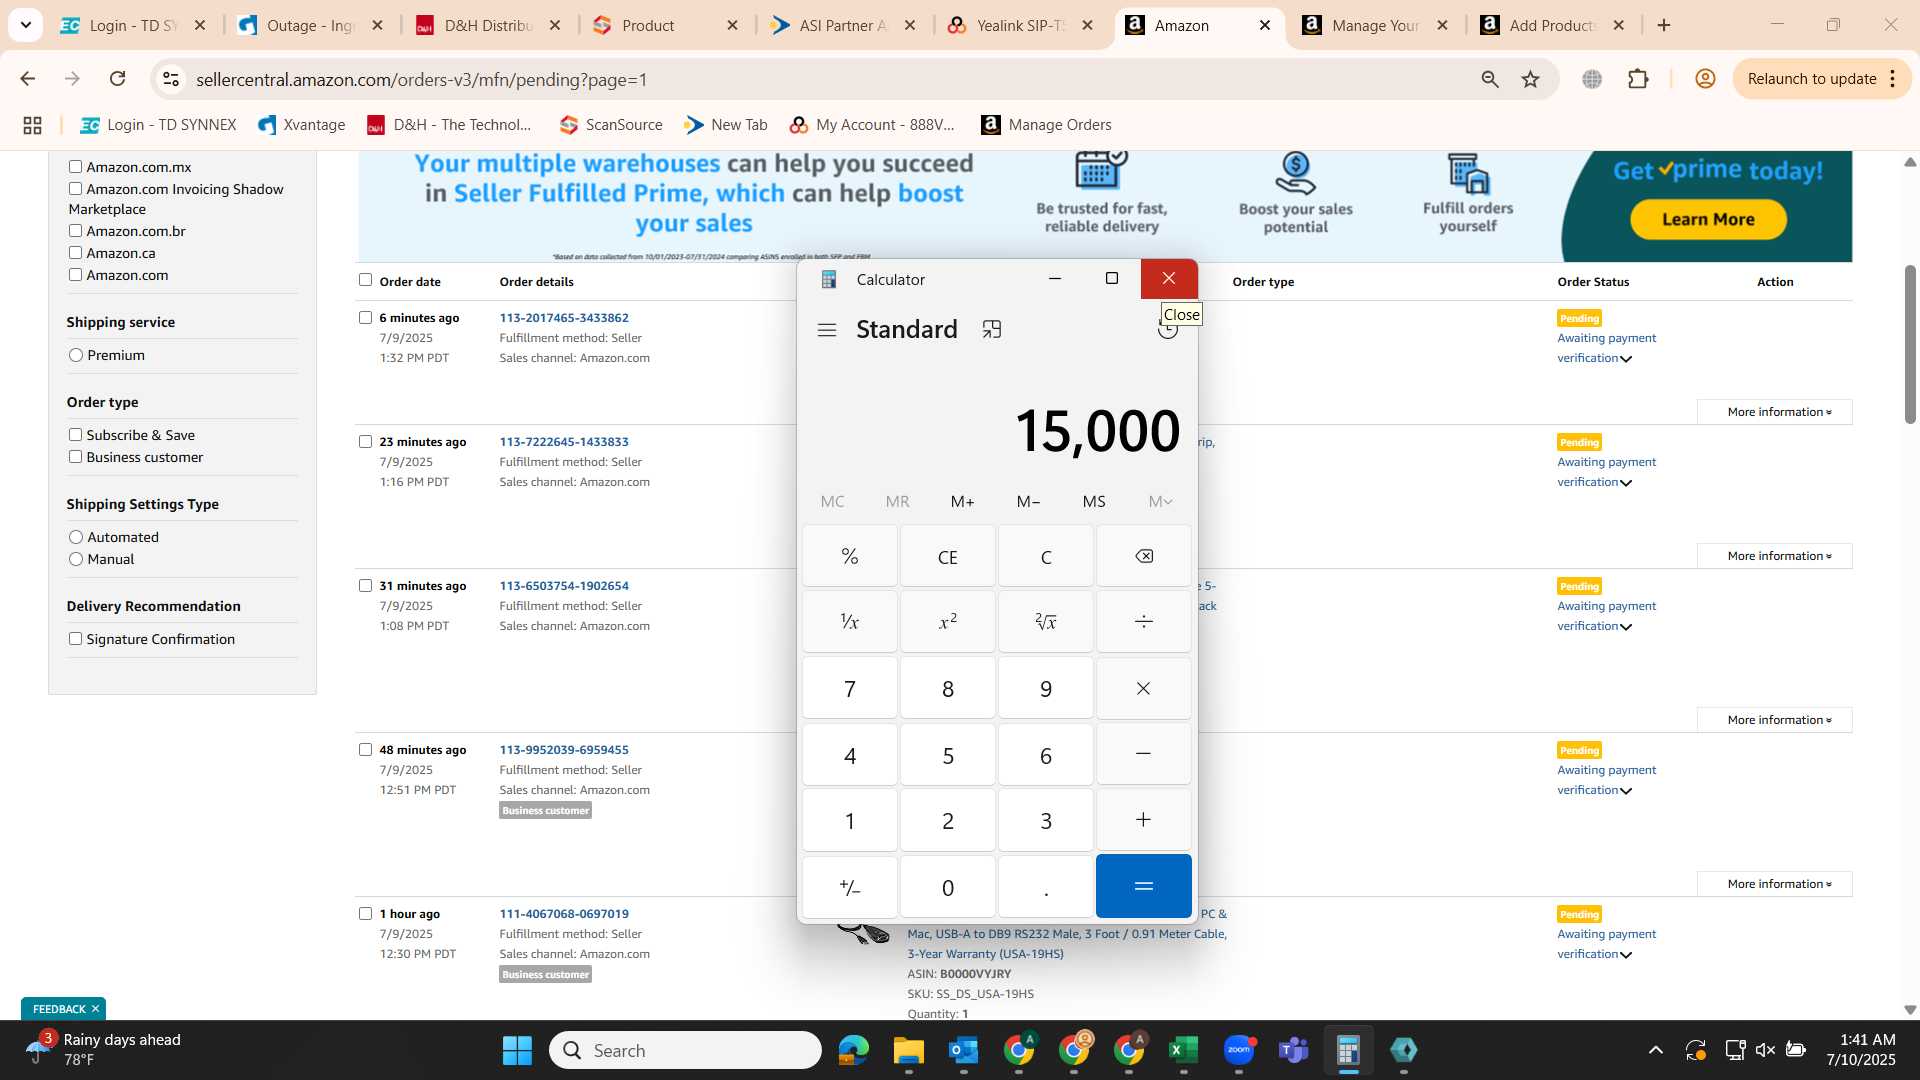The width and height of the screenshot is (1920, 1080).
Task: Open the tab search chevron in Chrome
Action: [x=25, y=25]
